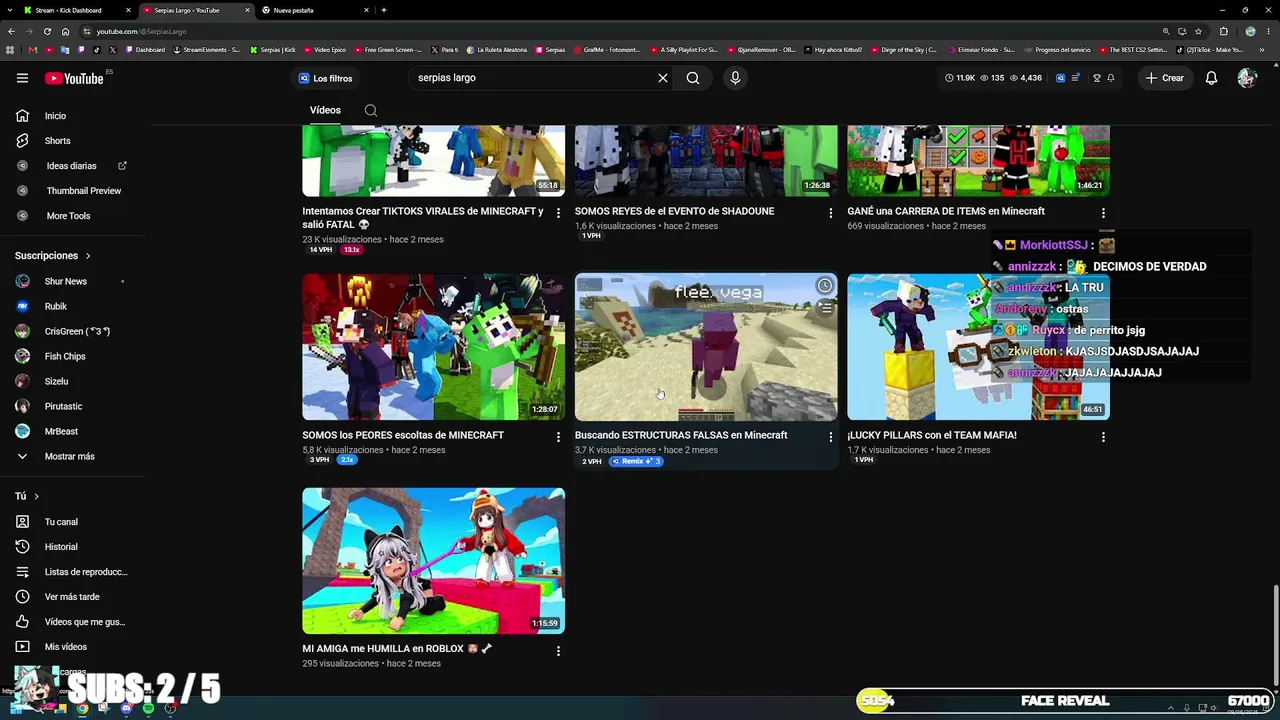The width and height of the screenshot is (1280, 720).
Task: Bookmark this page with the star icon
Action: click(x=1198, y=31)
